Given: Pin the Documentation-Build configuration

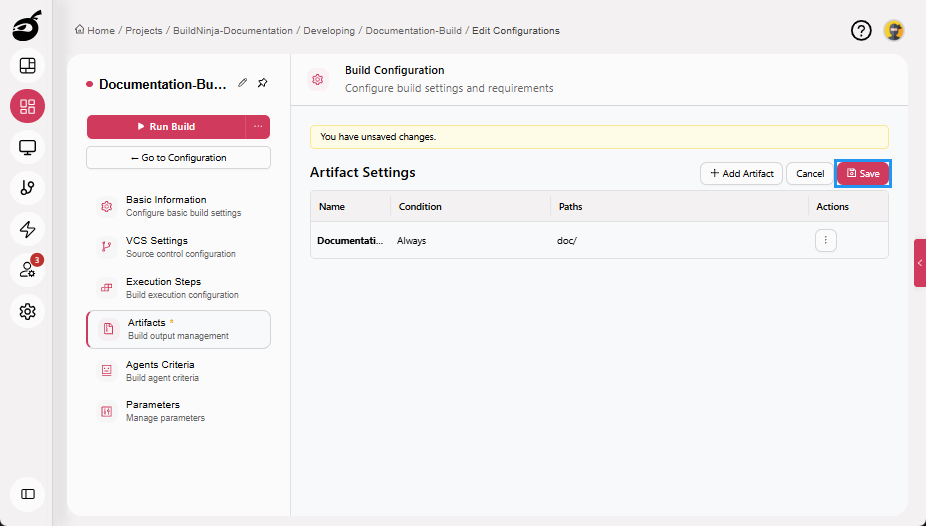Looking at the screenshot, I should [x=263, y=83].
